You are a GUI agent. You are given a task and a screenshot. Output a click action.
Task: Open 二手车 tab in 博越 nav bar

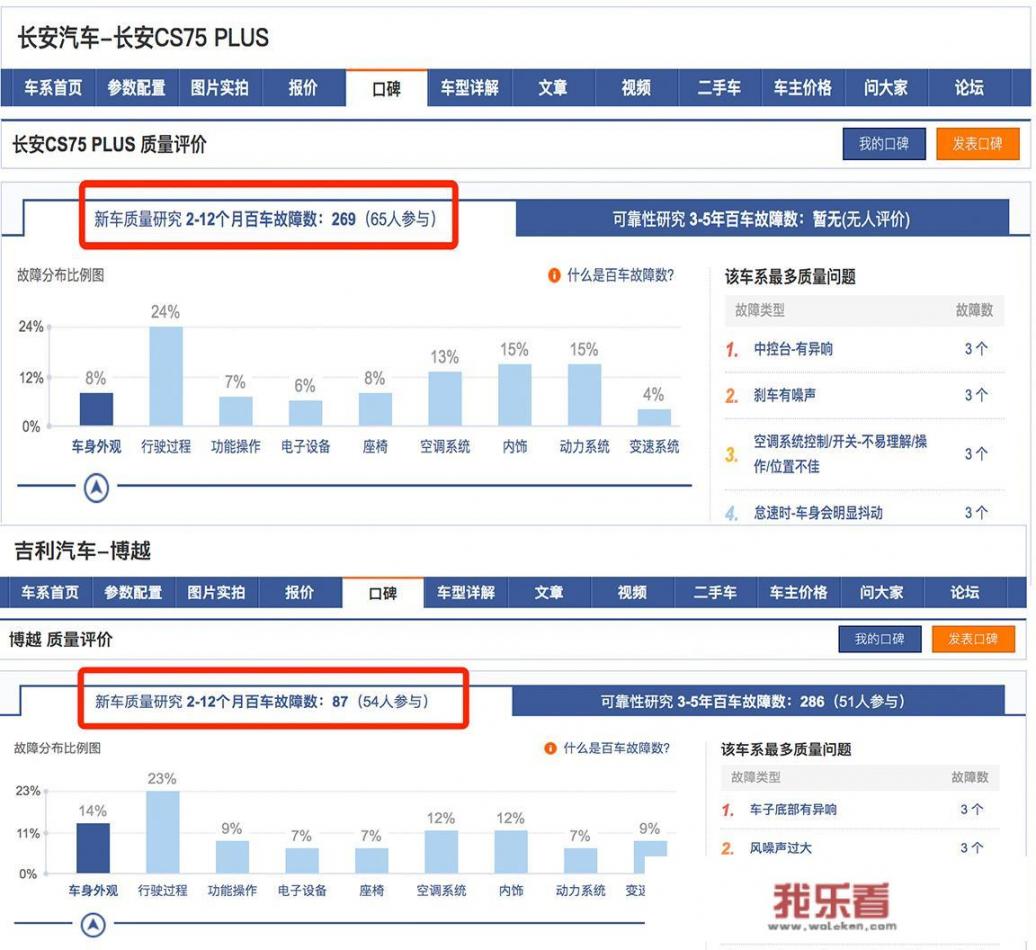(716, 593)
